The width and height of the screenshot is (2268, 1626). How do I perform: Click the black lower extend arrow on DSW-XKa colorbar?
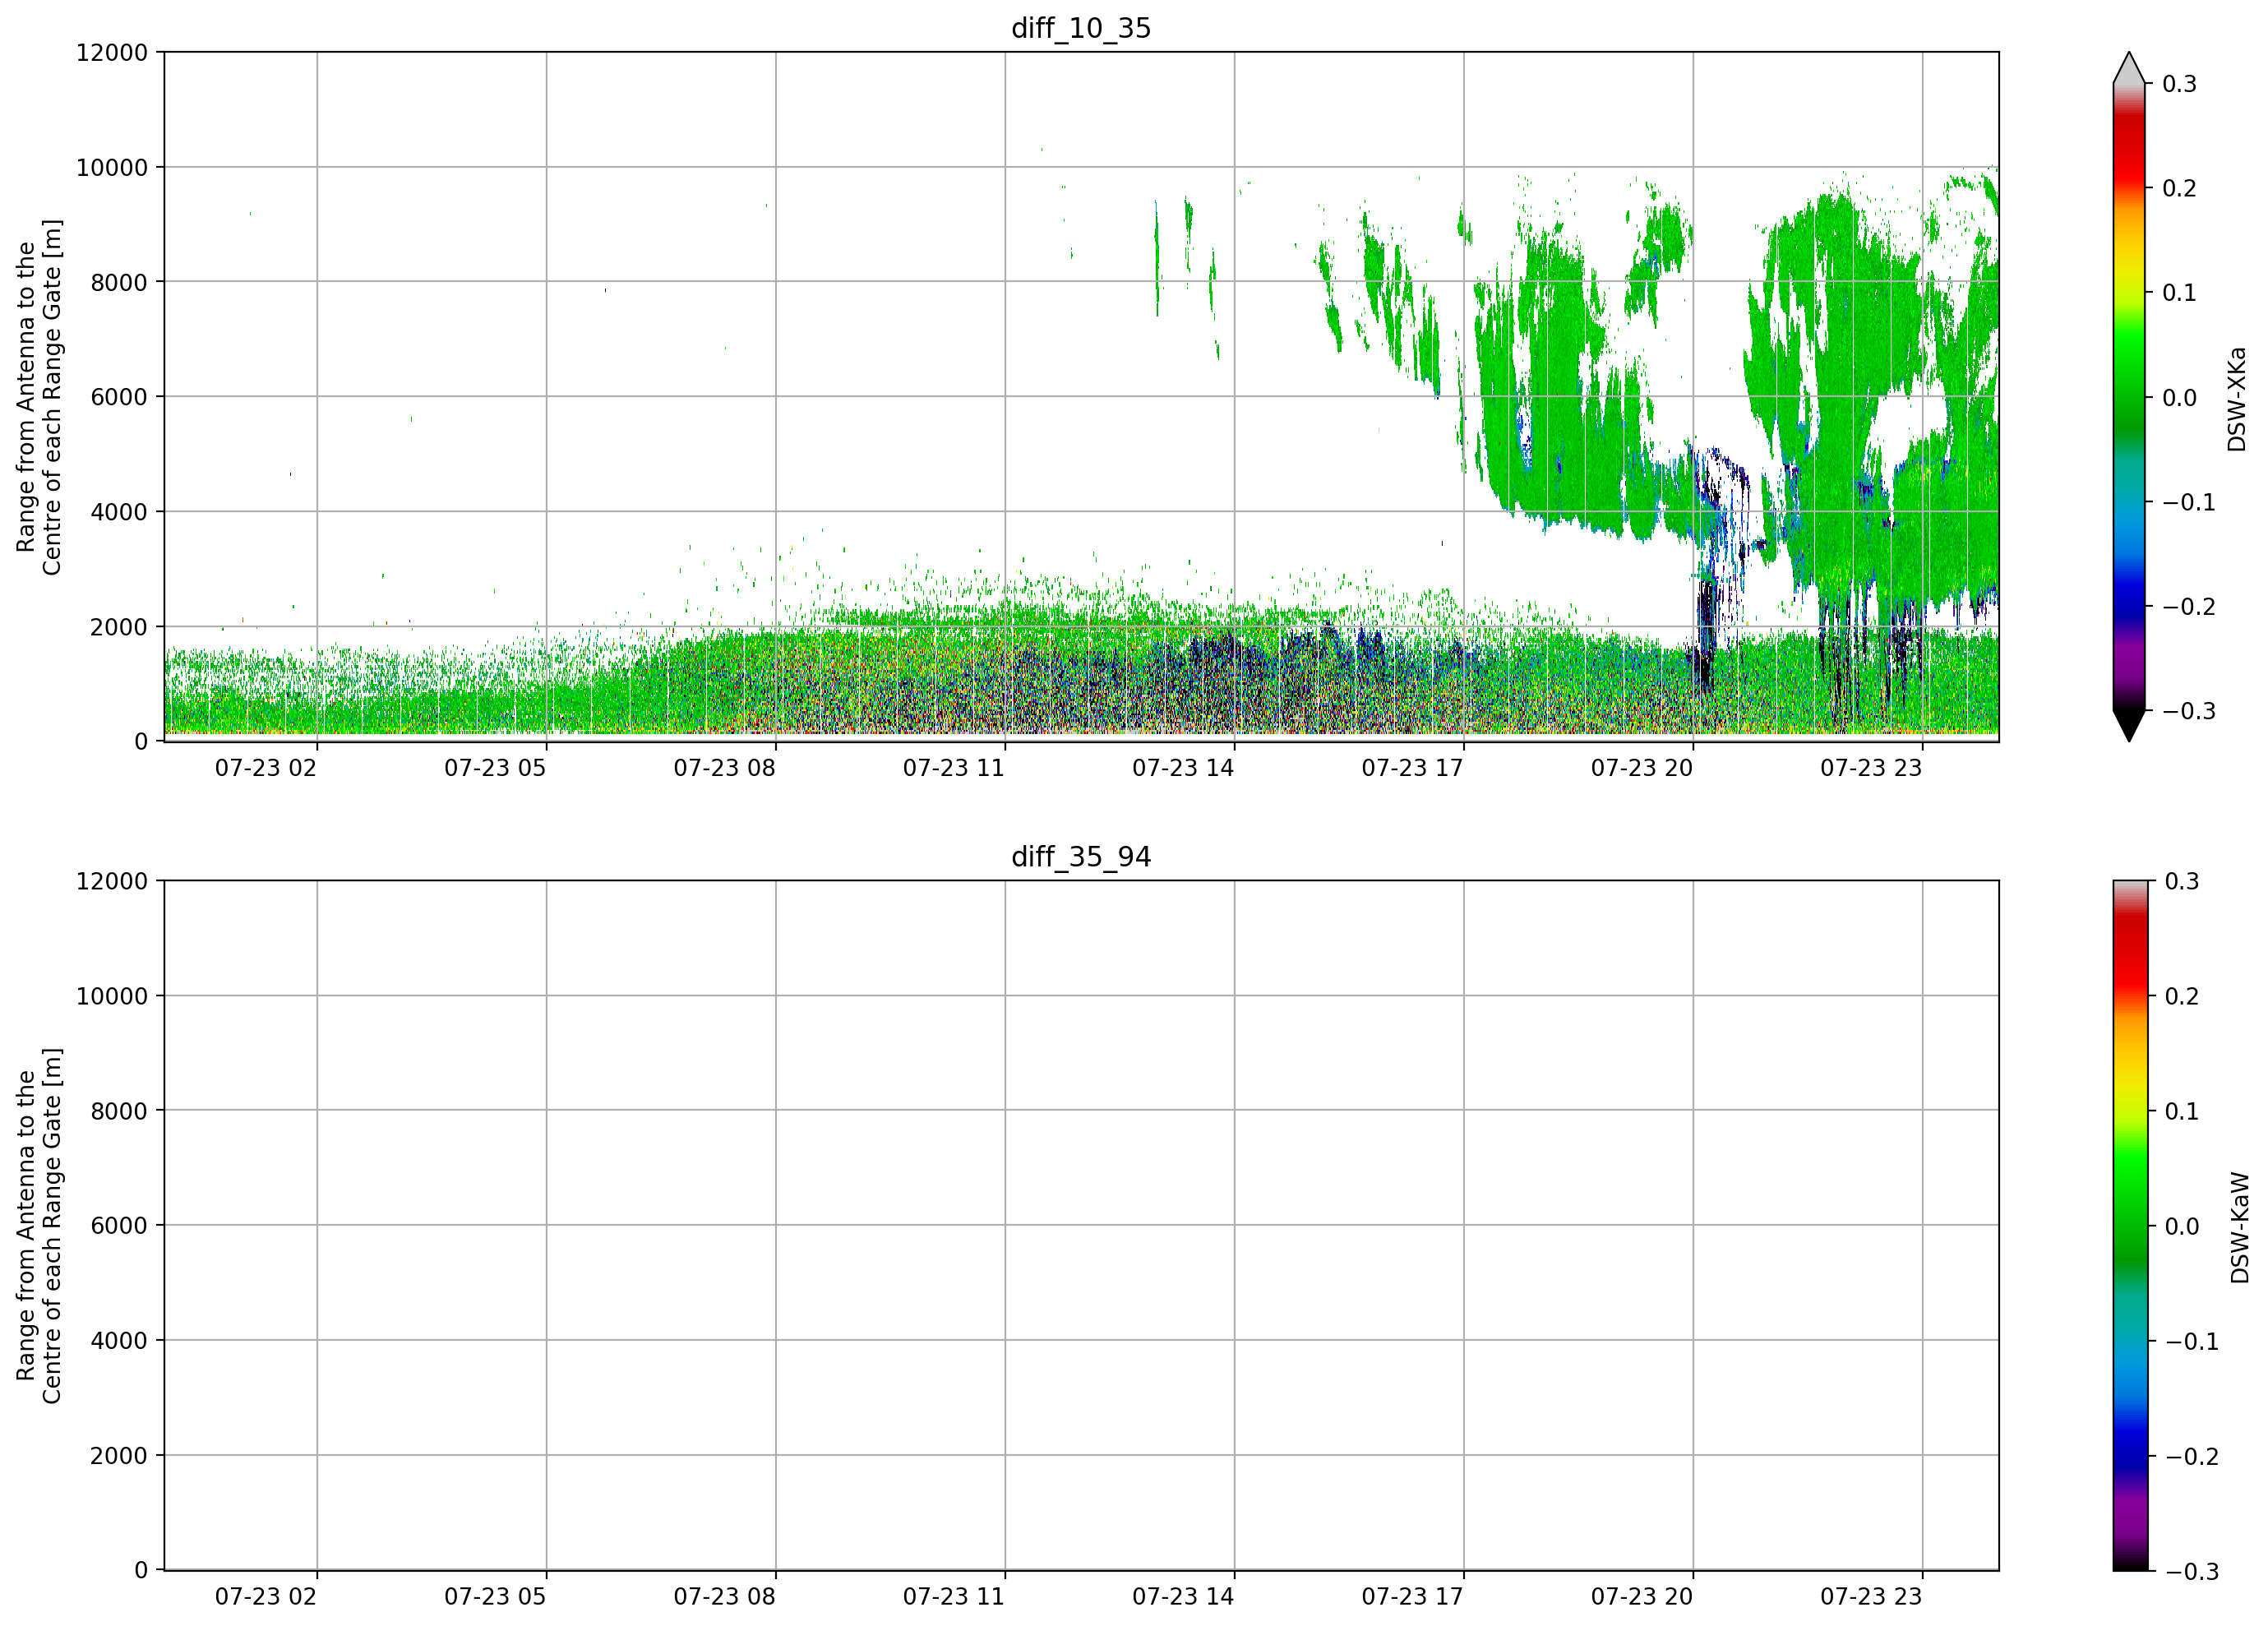click(x=2129, y=726)
